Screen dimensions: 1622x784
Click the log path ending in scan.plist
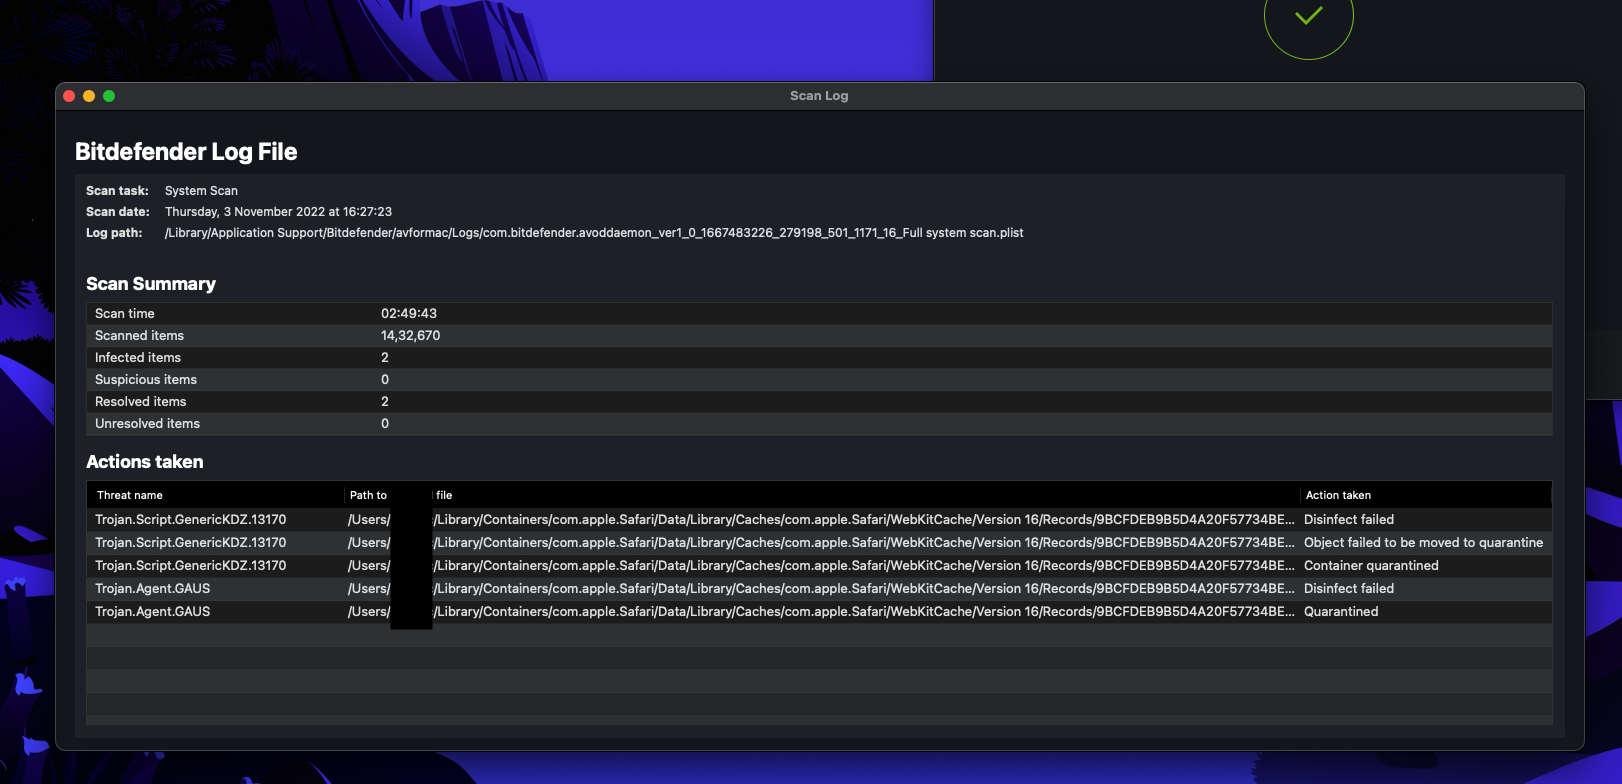[x=594, y=233]
